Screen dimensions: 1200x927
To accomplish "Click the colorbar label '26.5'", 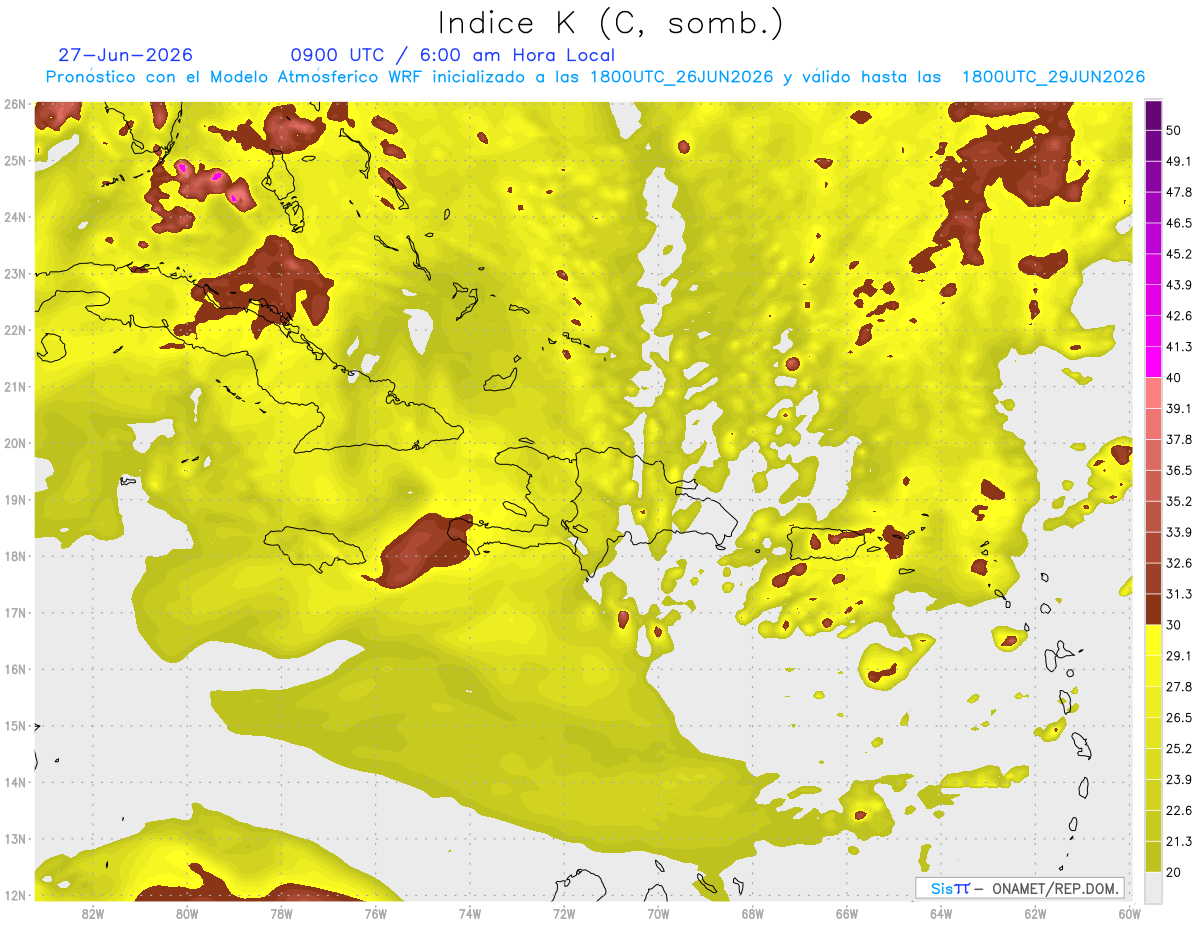I will (1179, 717).
